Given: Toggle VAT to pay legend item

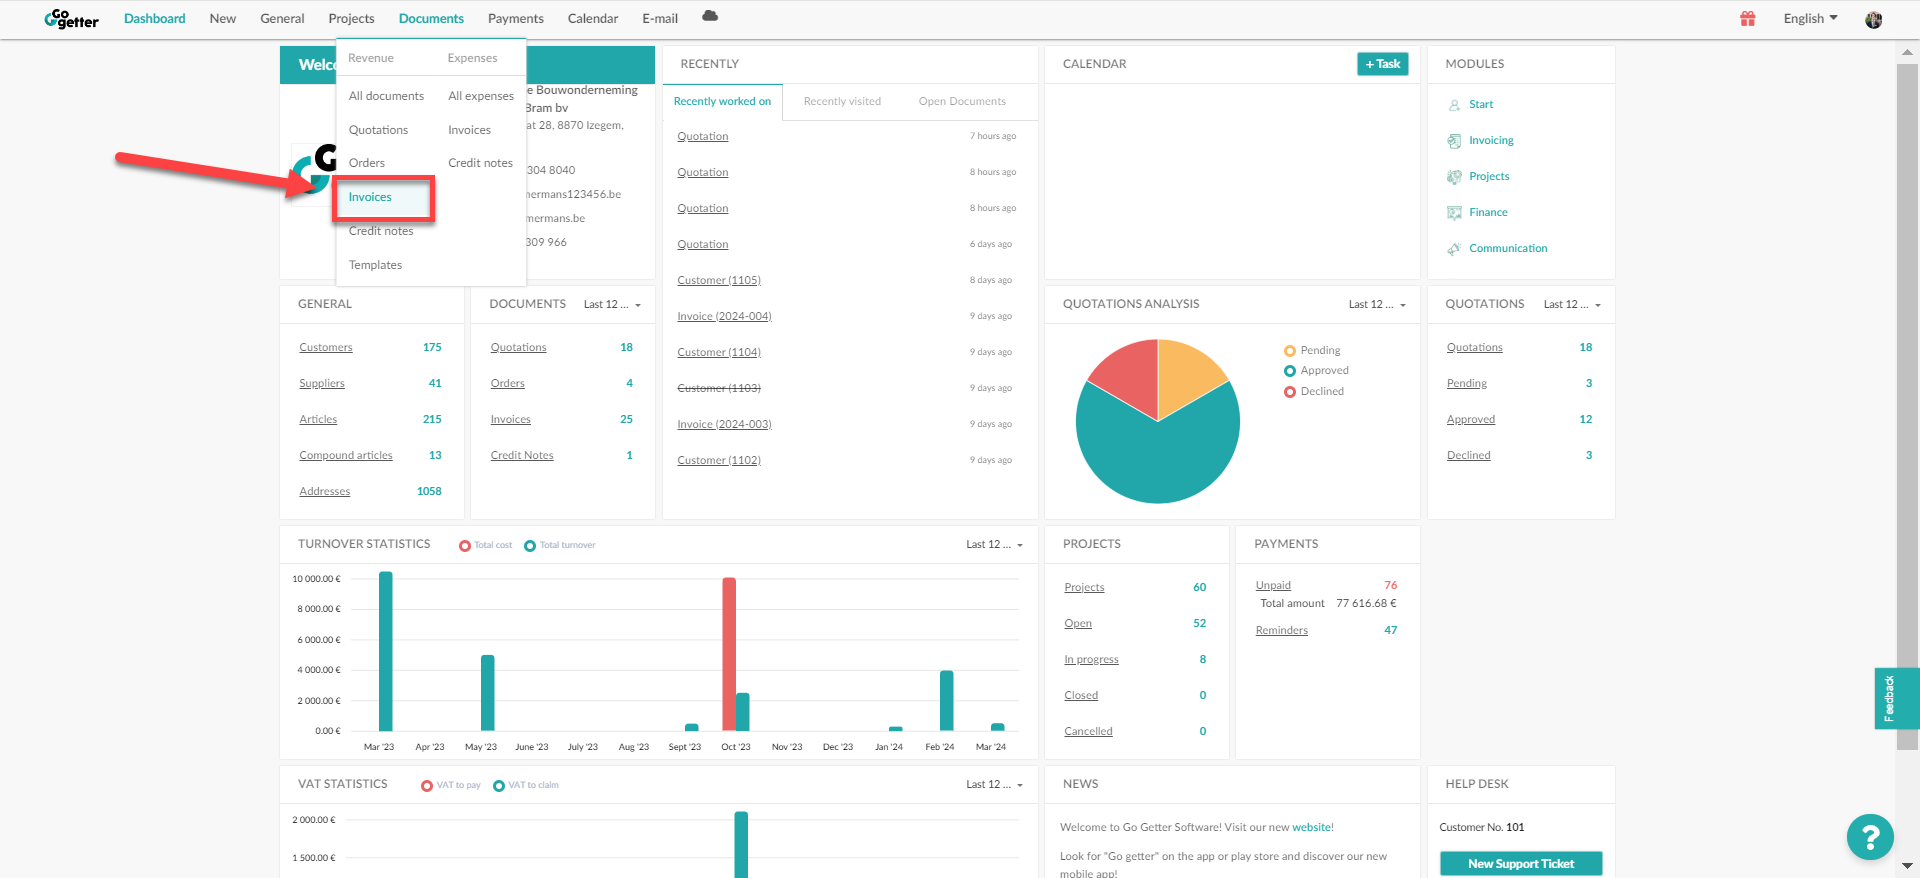Looking at the screenshot, I should click(451, 785).
